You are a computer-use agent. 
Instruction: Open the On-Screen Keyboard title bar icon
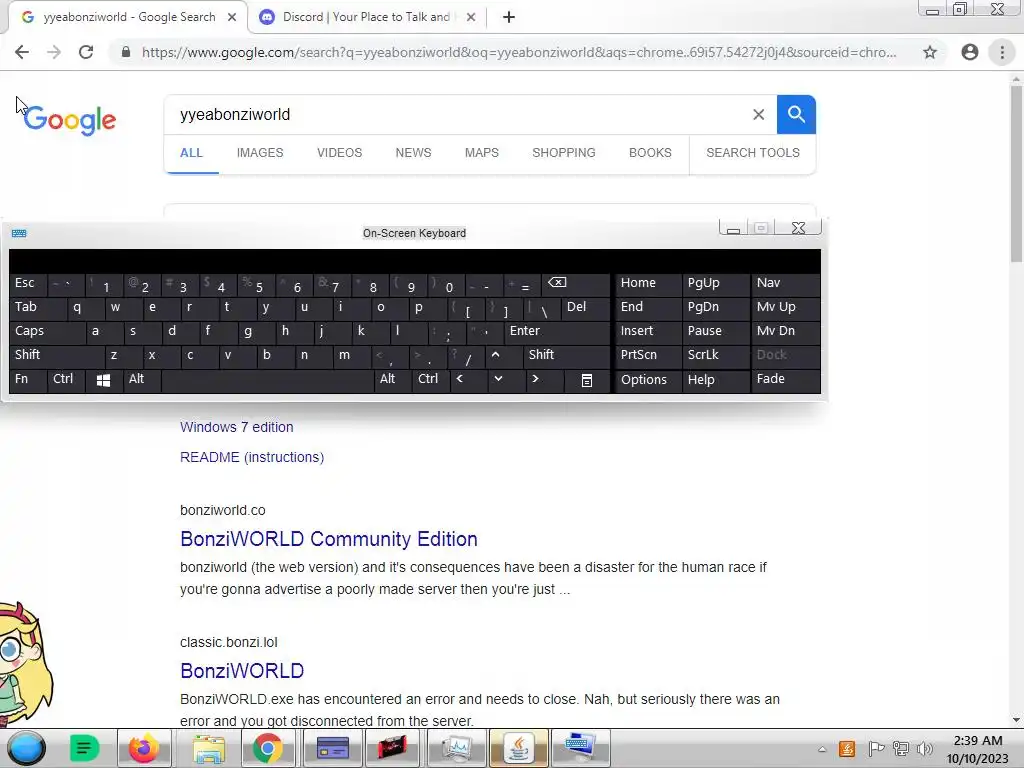[19, 234]
